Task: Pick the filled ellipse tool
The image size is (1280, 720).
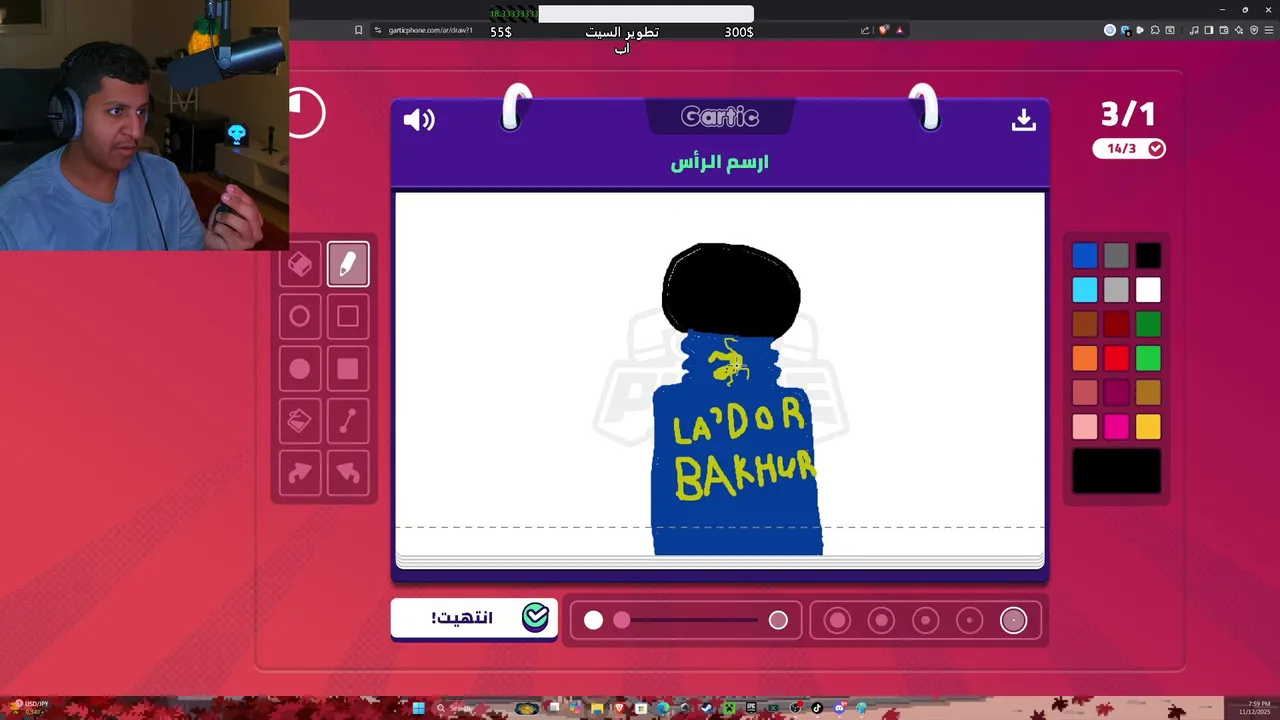Action: tap(300, 369)
